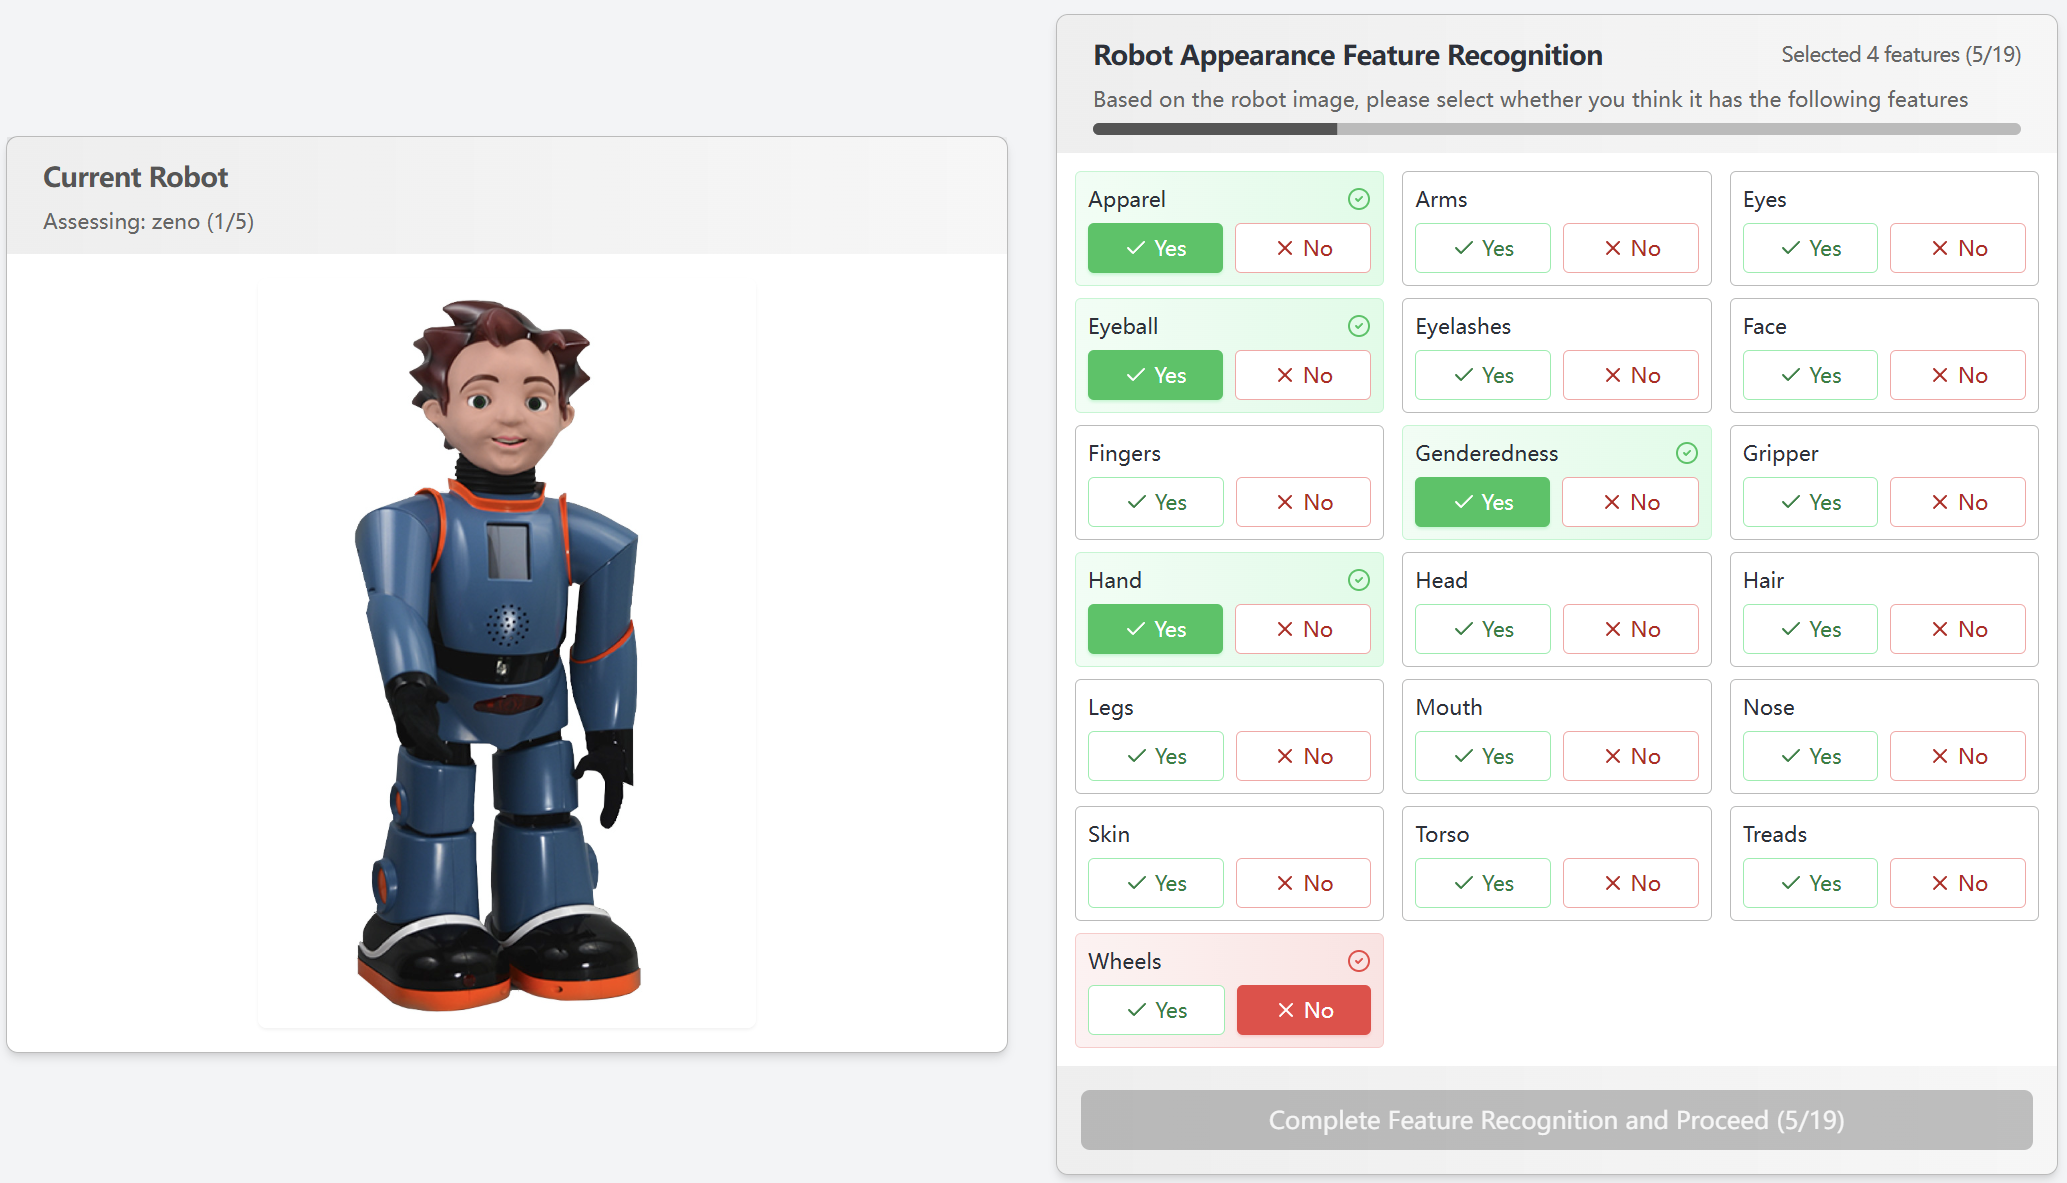
Task: Click the red X circle icon on Wheels card
Action: pyautogui.click(x=1358, y=961)
